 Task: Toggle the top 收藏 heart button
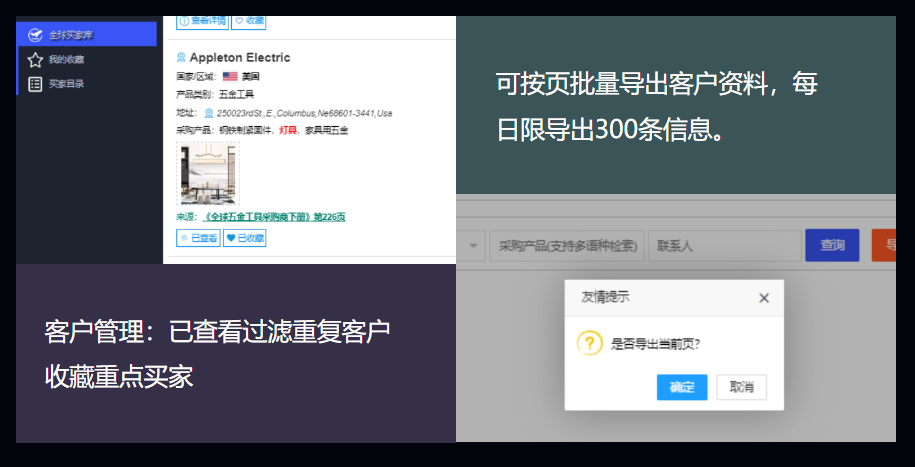click(x=250, y=20)
